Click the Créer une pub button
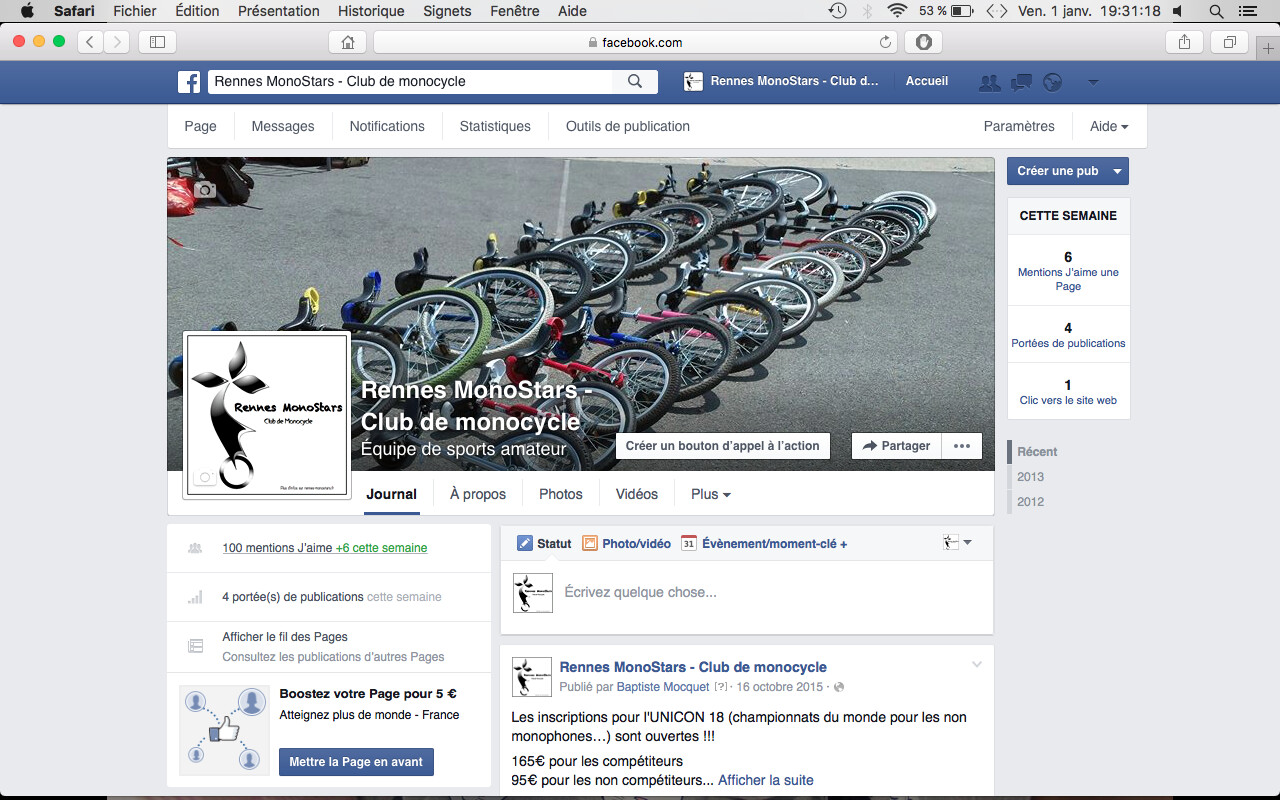Viewport: 1280px width, 800px height. [x=1058, y=171]
